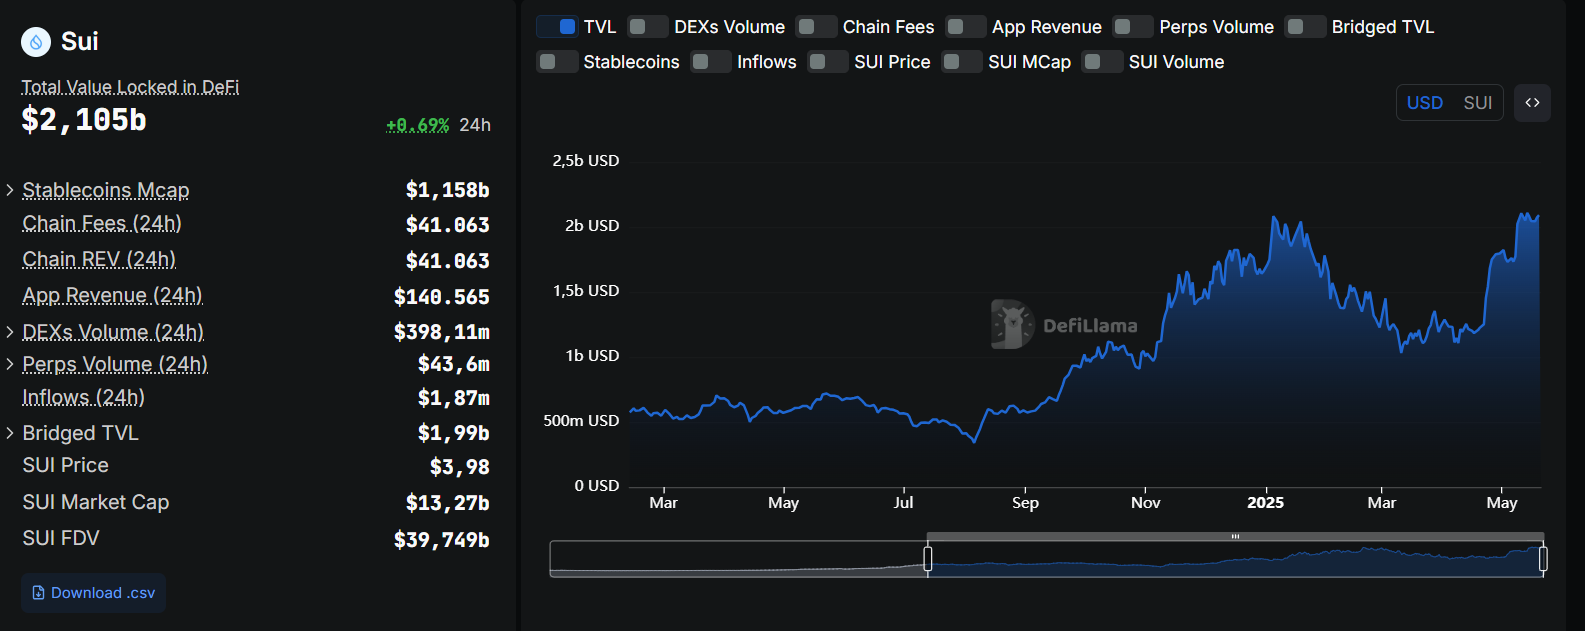Enable the Stablecoins series toggle
The height and width of the screenshot is (631, 1585).
pos(557,62)
